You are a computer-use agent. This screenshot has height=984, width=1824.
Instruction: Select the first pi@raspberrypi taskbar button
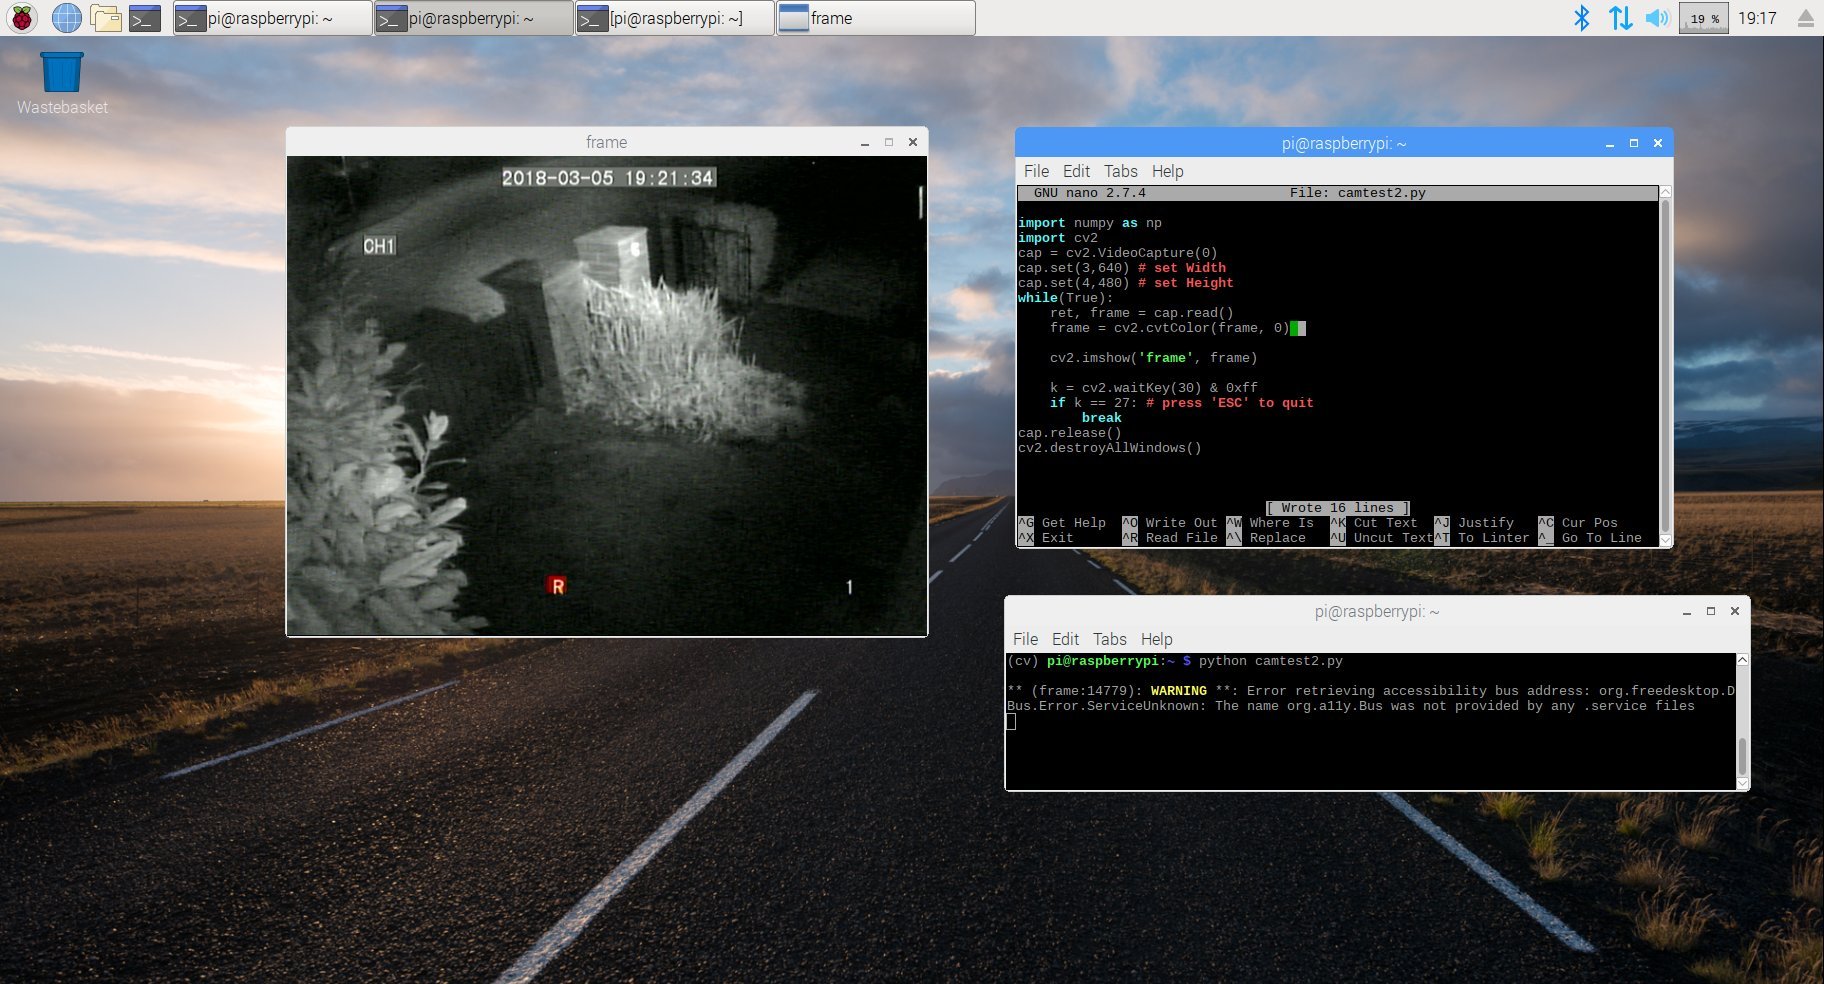[272, 18]
